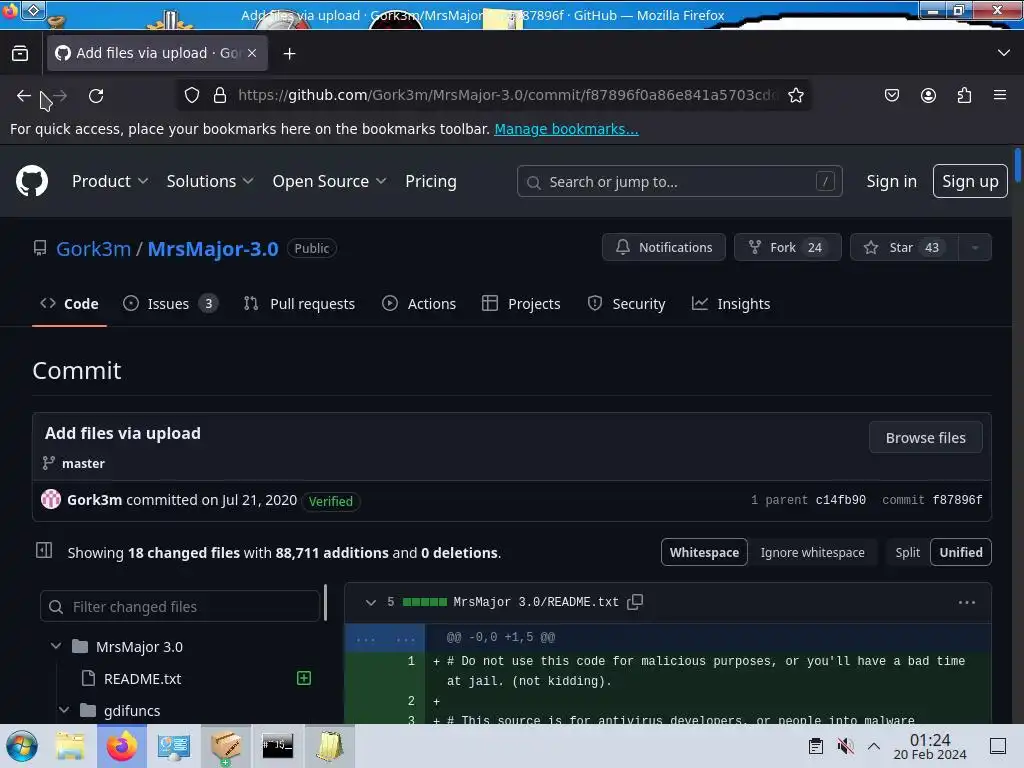Open the Security tab
The width and height of the screenshot is (1024, 768).
pyautogui.click(x=626, y=304)
